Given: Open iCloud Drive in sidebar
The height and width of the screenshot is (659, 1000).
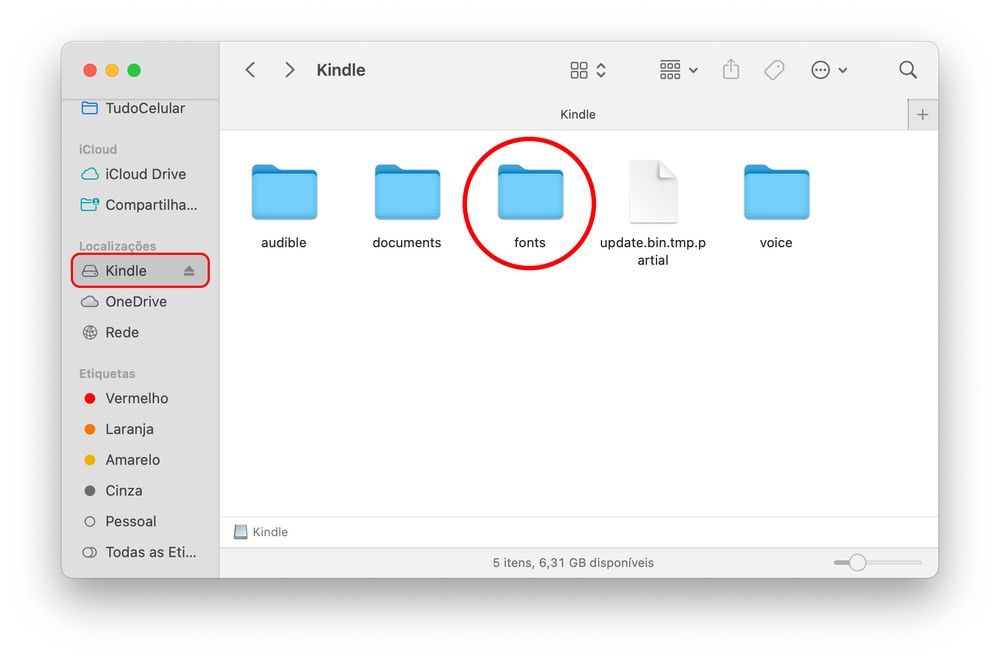Looking at the screenshot, I should 145,174.
